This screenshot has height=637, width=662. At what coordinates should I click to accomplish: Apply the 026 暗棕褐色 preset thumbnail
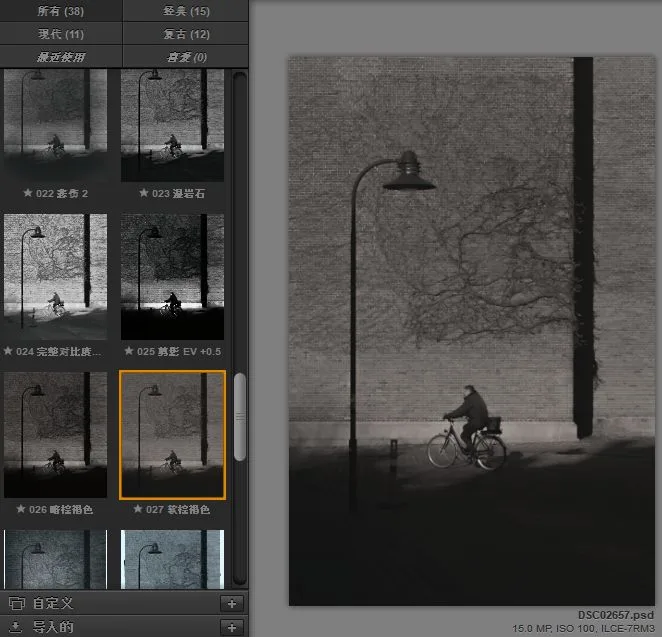pyautogui.click(x=55, y=435)
